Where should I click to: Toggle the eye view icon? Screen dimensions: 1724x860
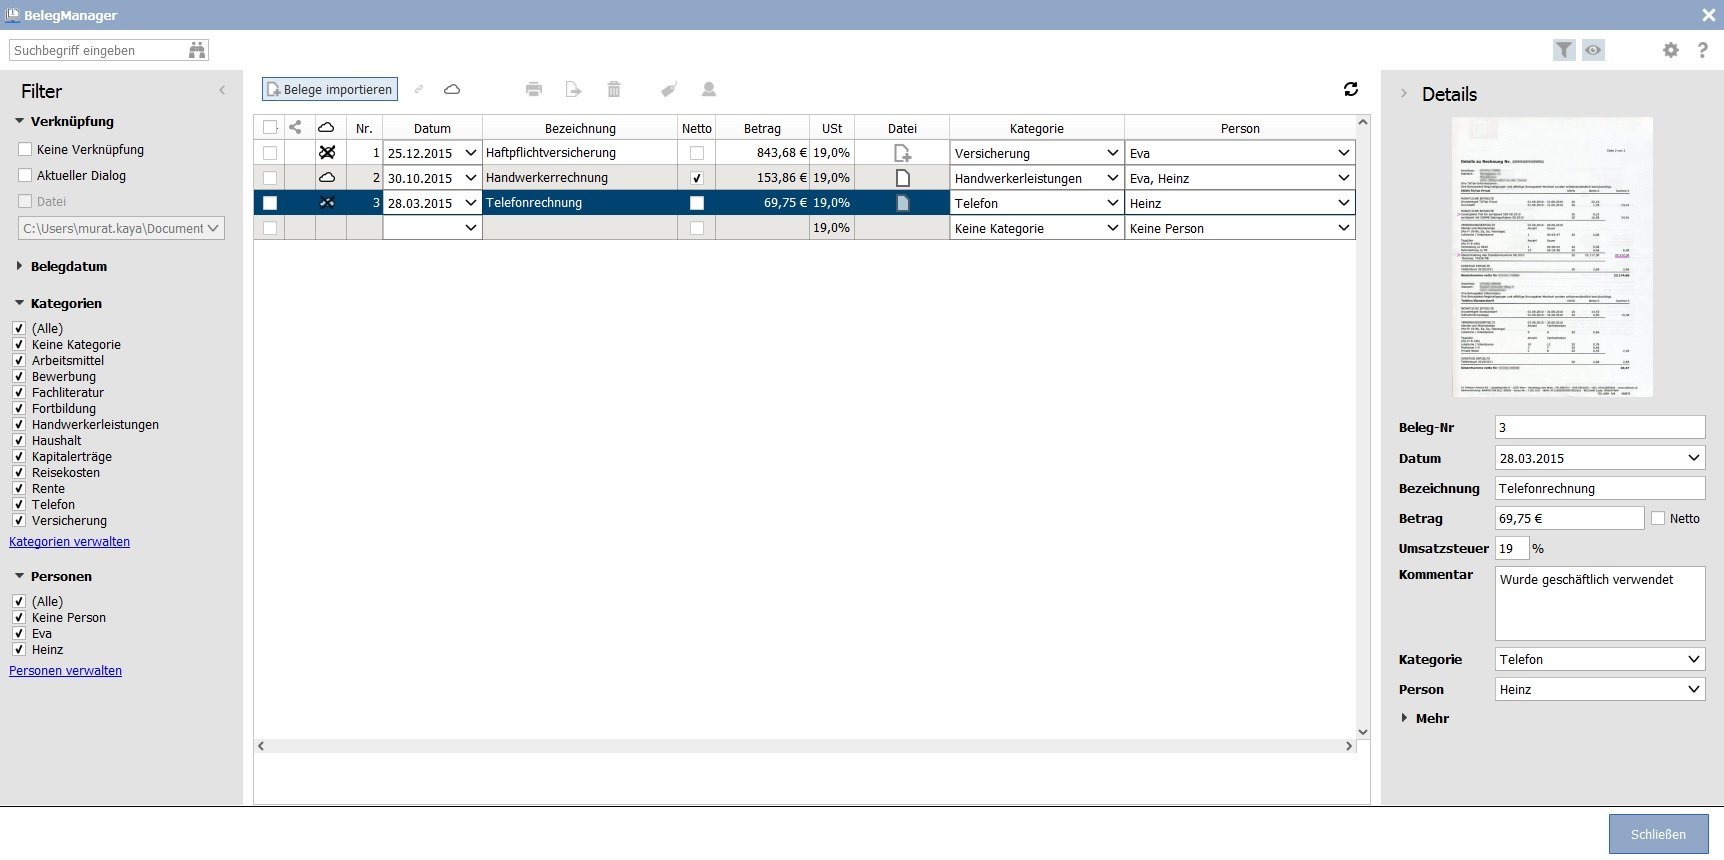pyautogui.click(x=1593, y=50)
